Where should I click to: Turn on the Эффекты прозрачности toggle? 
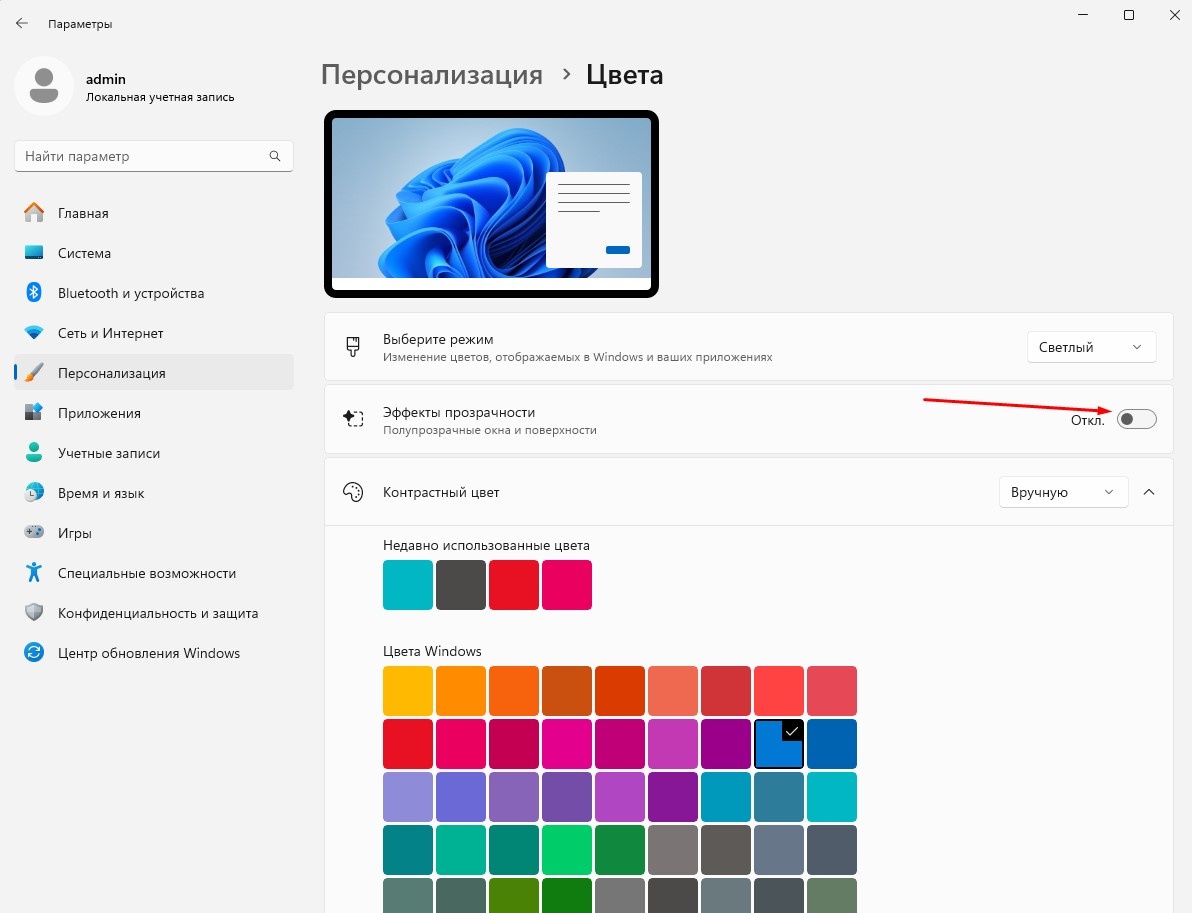(1137, 419)
